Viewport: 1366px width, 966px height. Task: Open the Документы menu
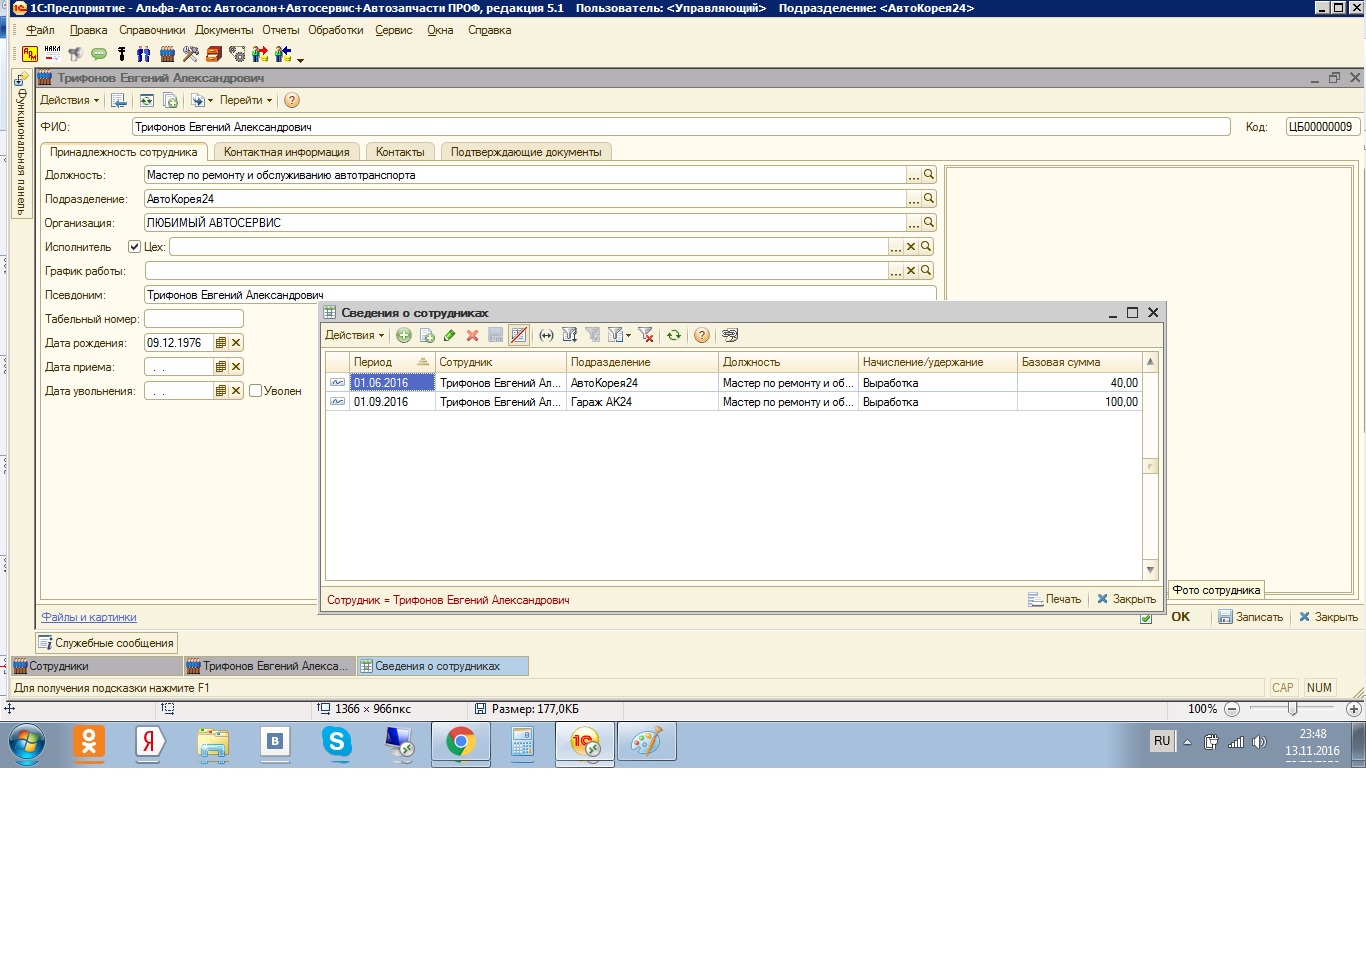[224, 30]
